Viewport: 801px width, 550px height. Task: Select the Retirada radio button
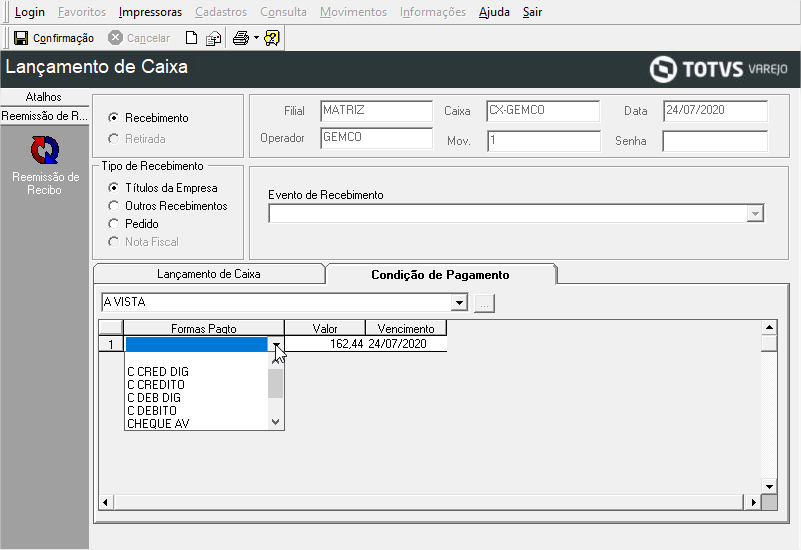click(x=113, y=139)
